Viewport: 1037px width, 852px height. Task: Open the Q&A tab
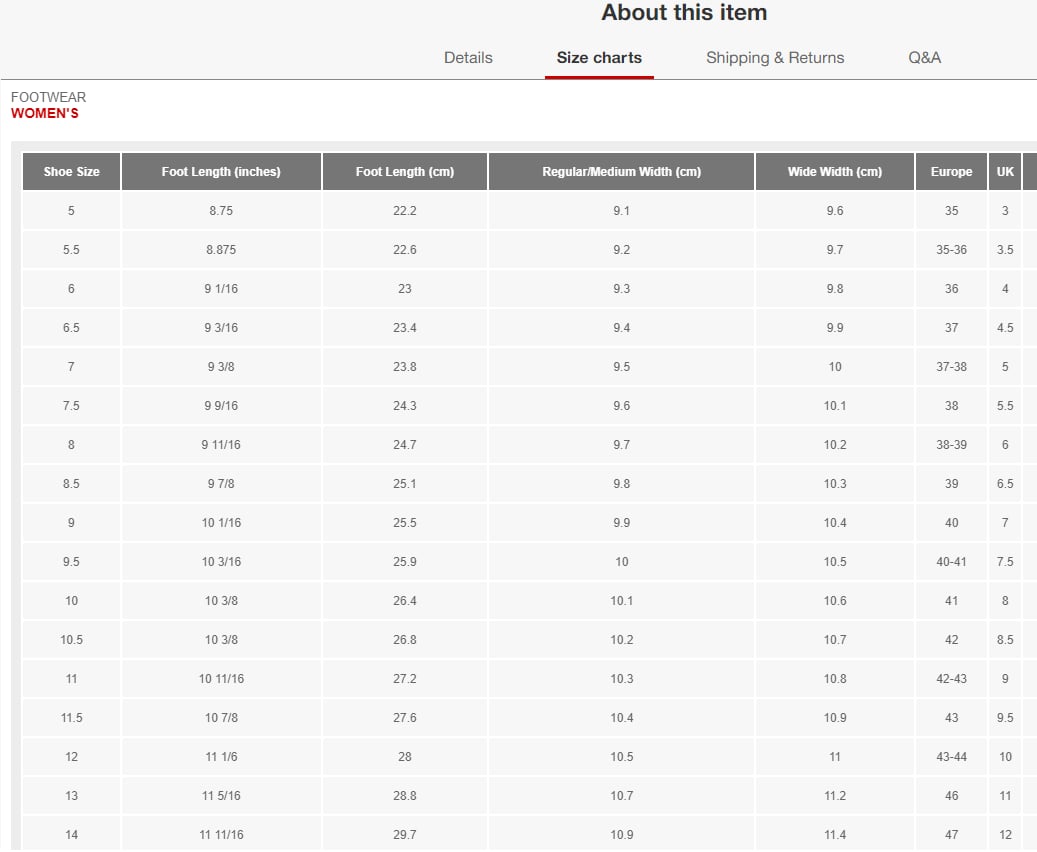[x=924, y=58]
